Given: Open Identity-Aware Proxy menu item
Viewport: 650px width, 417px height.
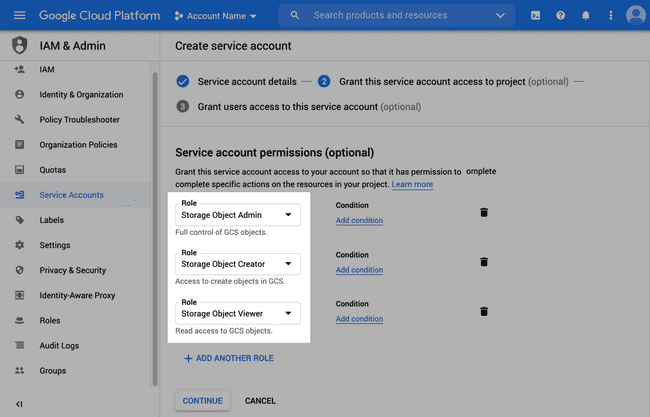Looking at the screenshot, I should [77, 296].
